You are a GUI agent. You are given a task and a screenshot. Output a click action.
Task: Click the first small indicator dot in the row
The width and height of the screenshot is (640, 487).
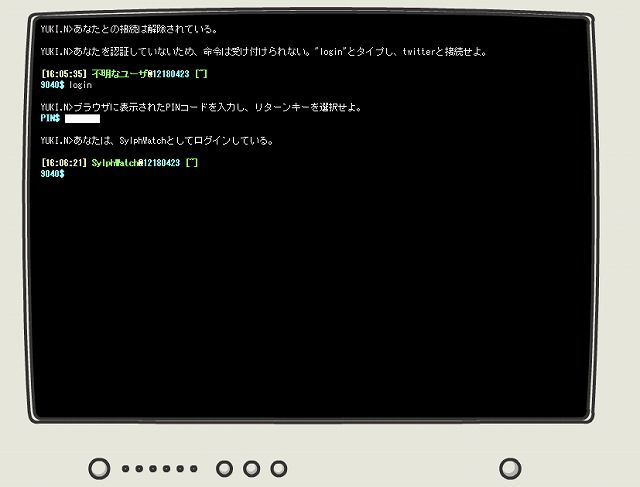pyautogui.click(x=126, y=469)
